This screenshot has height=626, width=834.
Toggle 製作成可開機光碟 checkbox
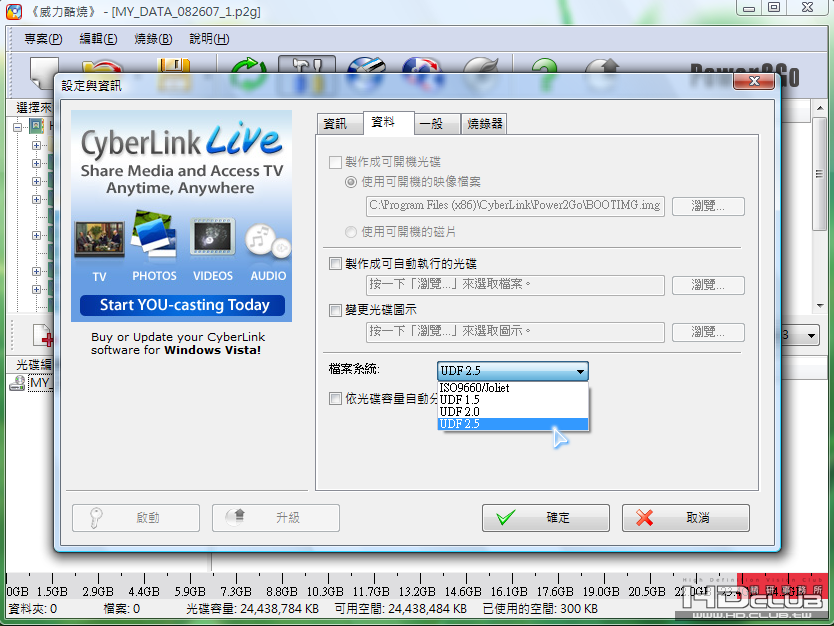(x=335, y=162)
